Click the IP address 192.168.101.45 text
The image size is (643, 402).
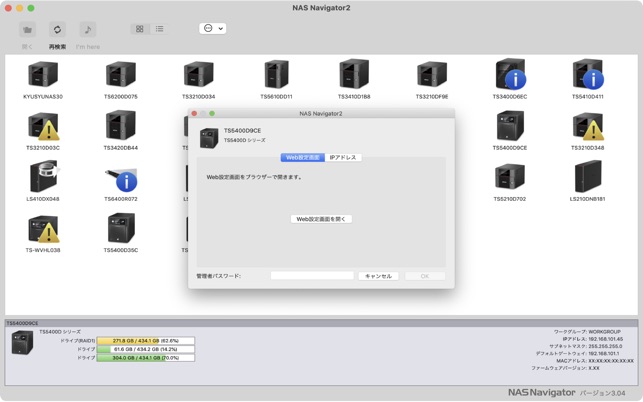[x=605, y=339]
